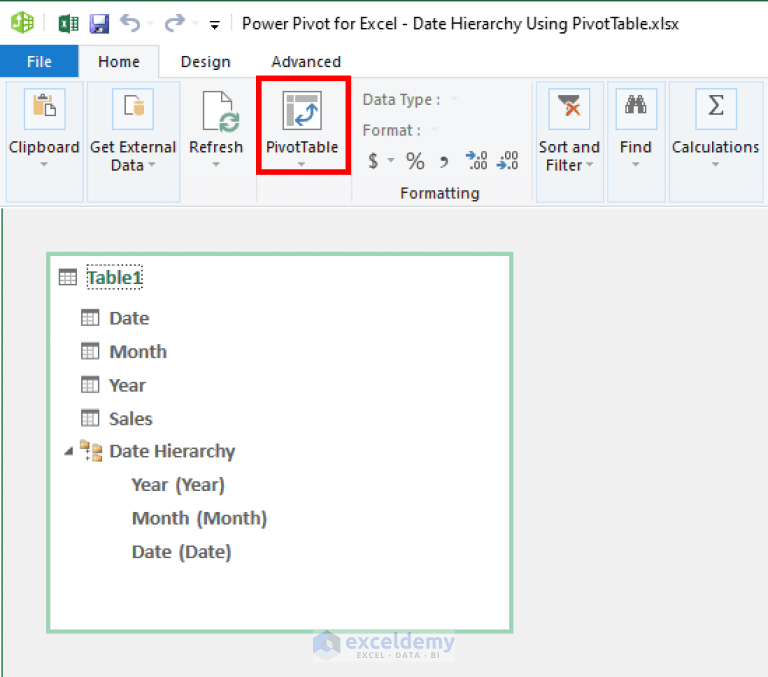Image resolution: width=768 pixels, height=677 pixels.
Task: Click Sort and Filter clear-filter icon
Action: click(569, 108)
